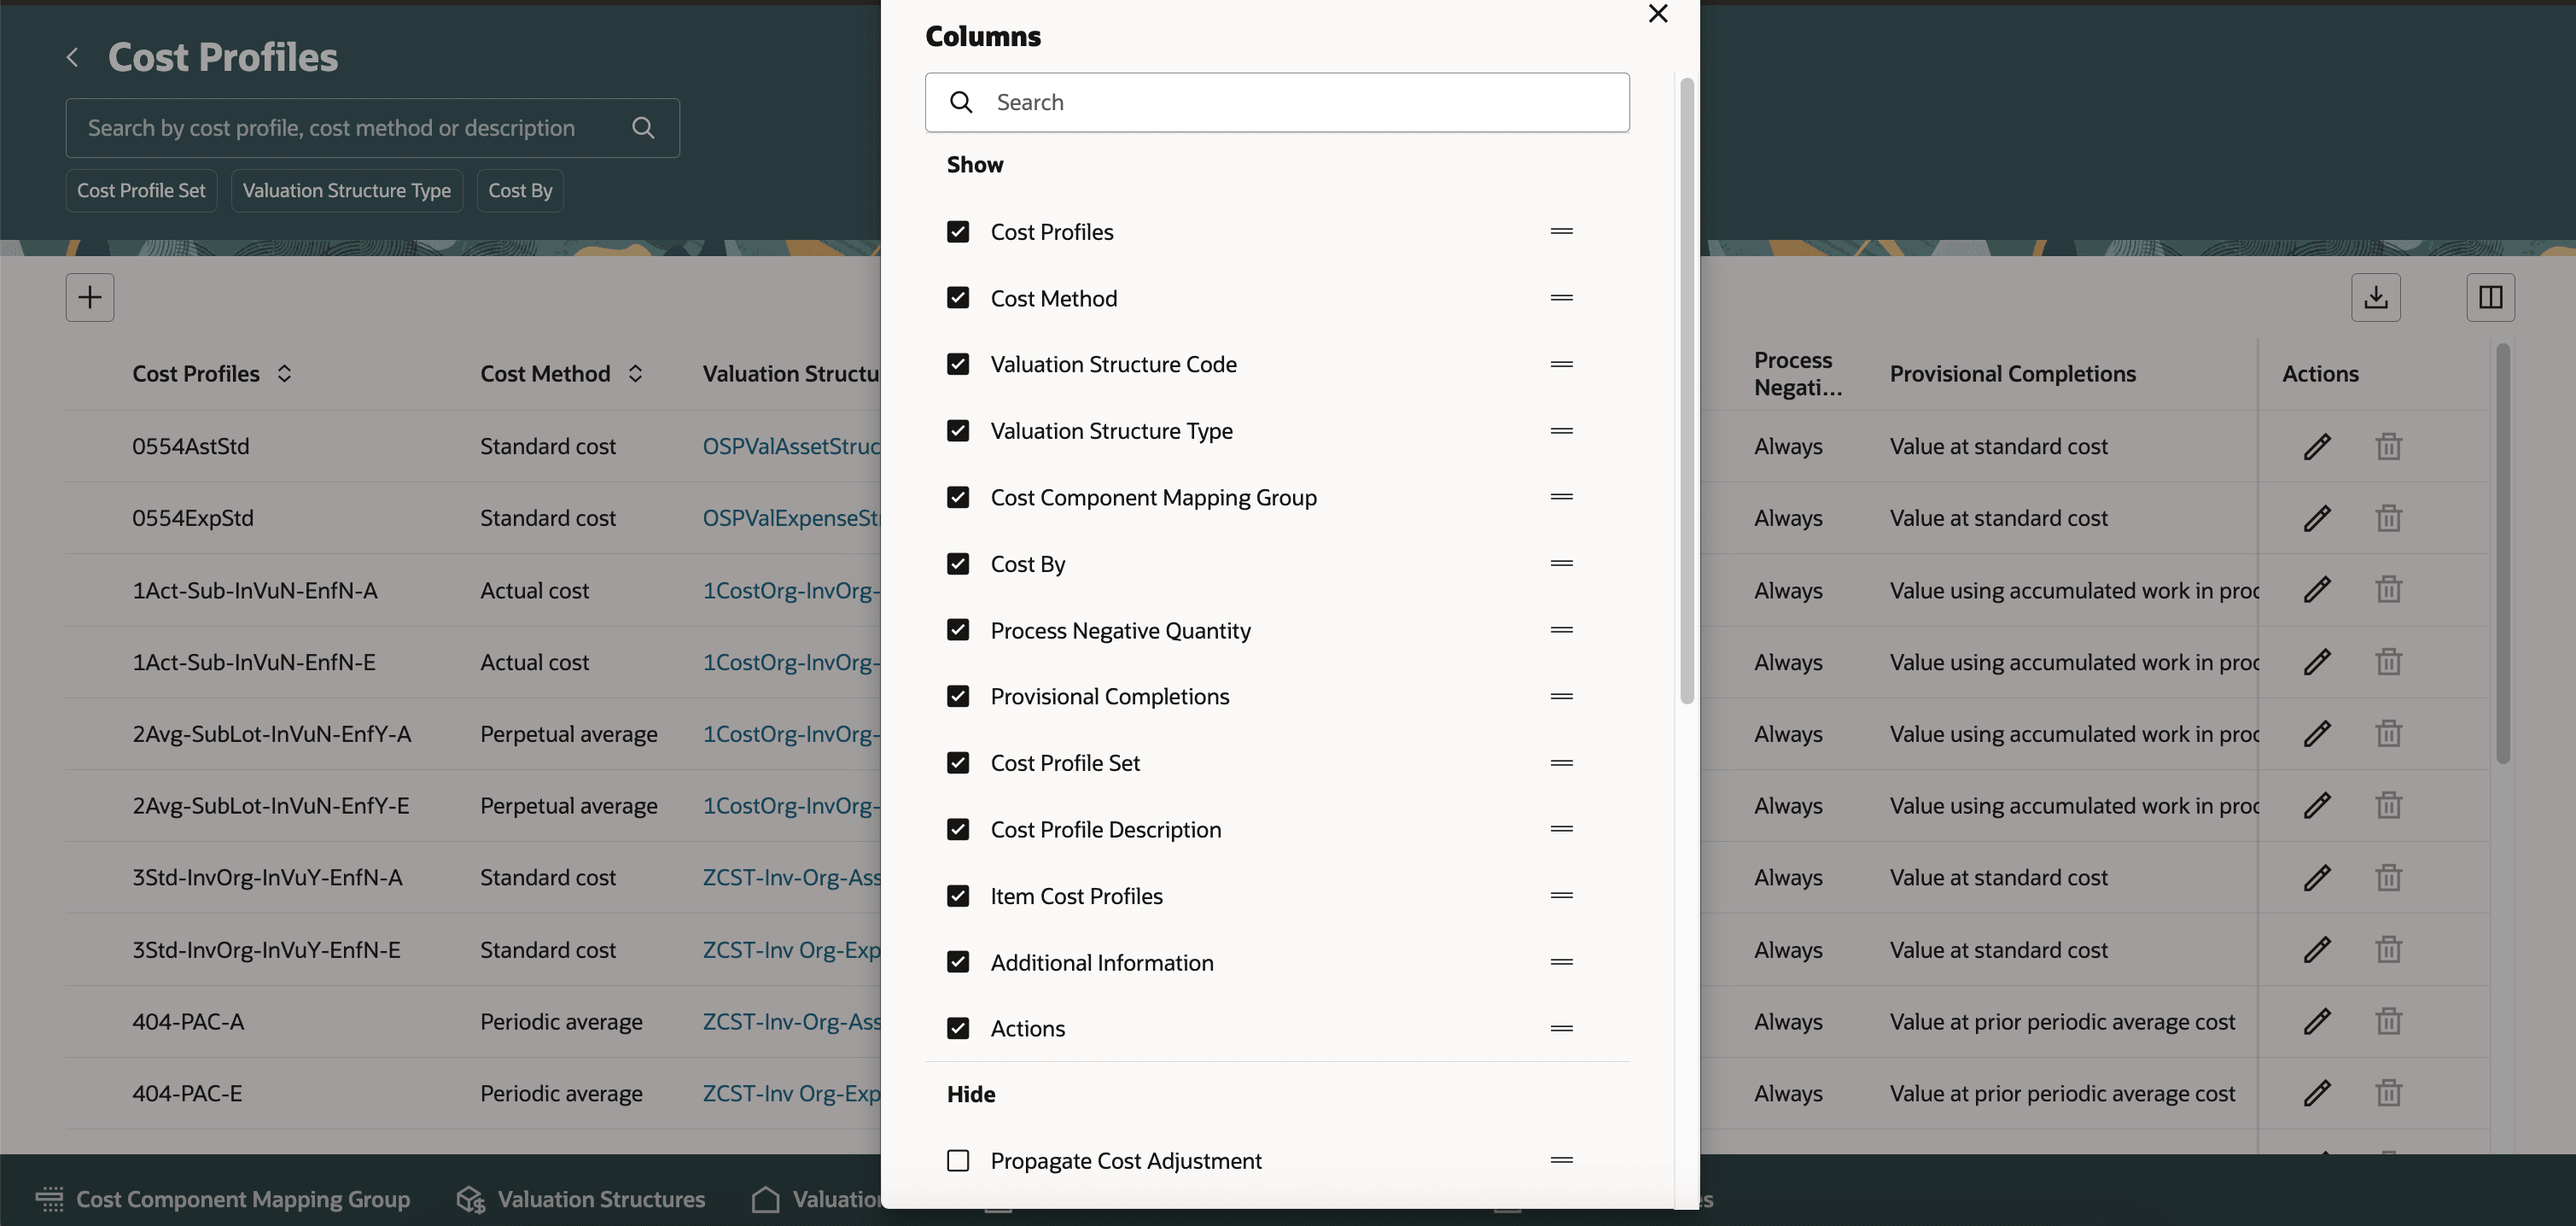2576x1226 pixels.
Task: Open the 1CostOrg-InvOrg link for 1Act-Sub-InVuN-EnfN-A
Action: pos(789,590)
